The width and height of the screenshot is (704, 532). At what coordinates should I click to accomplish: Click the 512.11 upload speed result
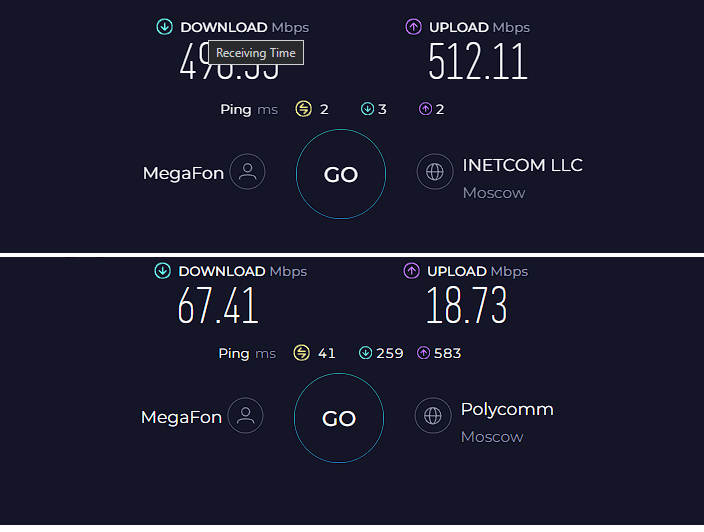point(478,62)
